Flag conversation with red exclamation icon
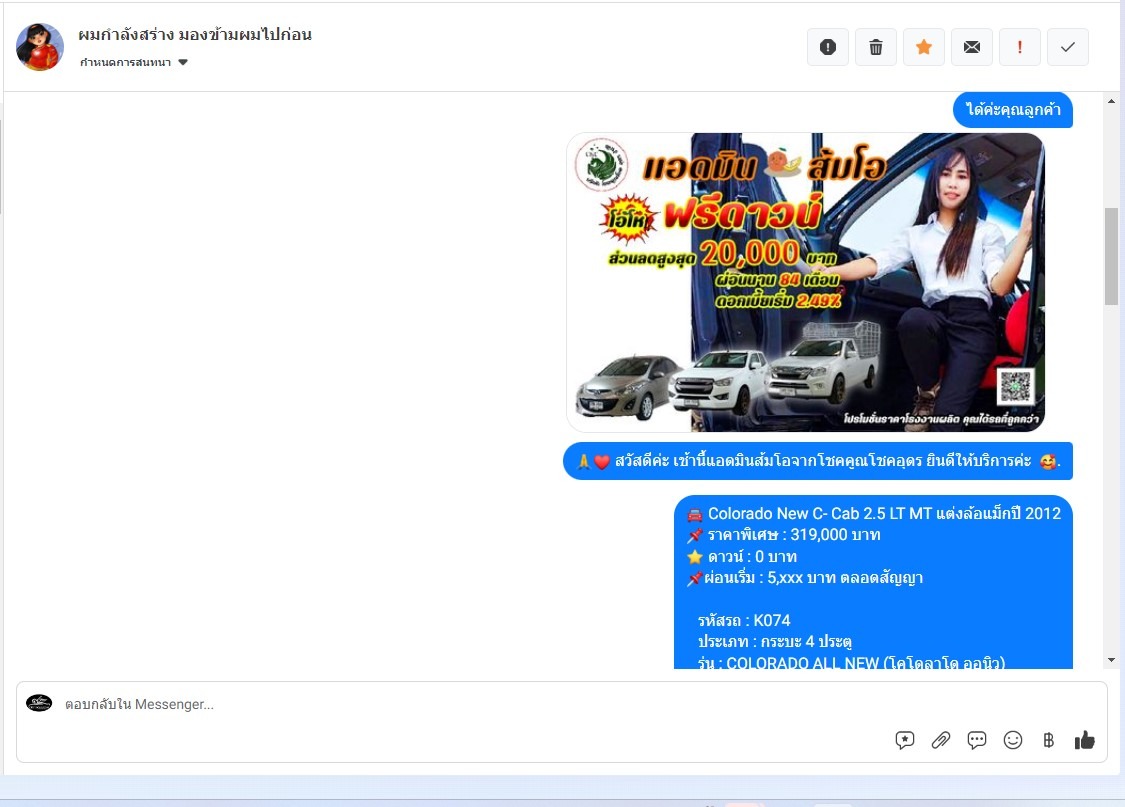 (x=1020, y=47)
